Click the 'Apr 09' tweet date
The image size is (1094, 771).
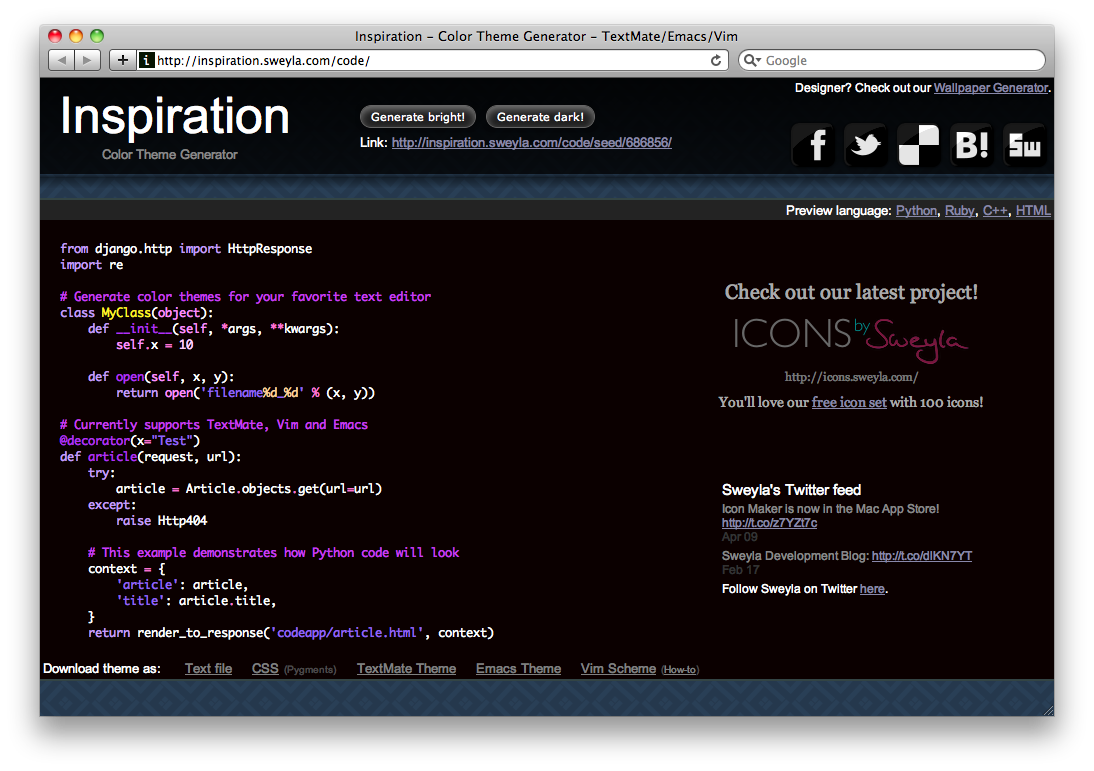(740, 537)
